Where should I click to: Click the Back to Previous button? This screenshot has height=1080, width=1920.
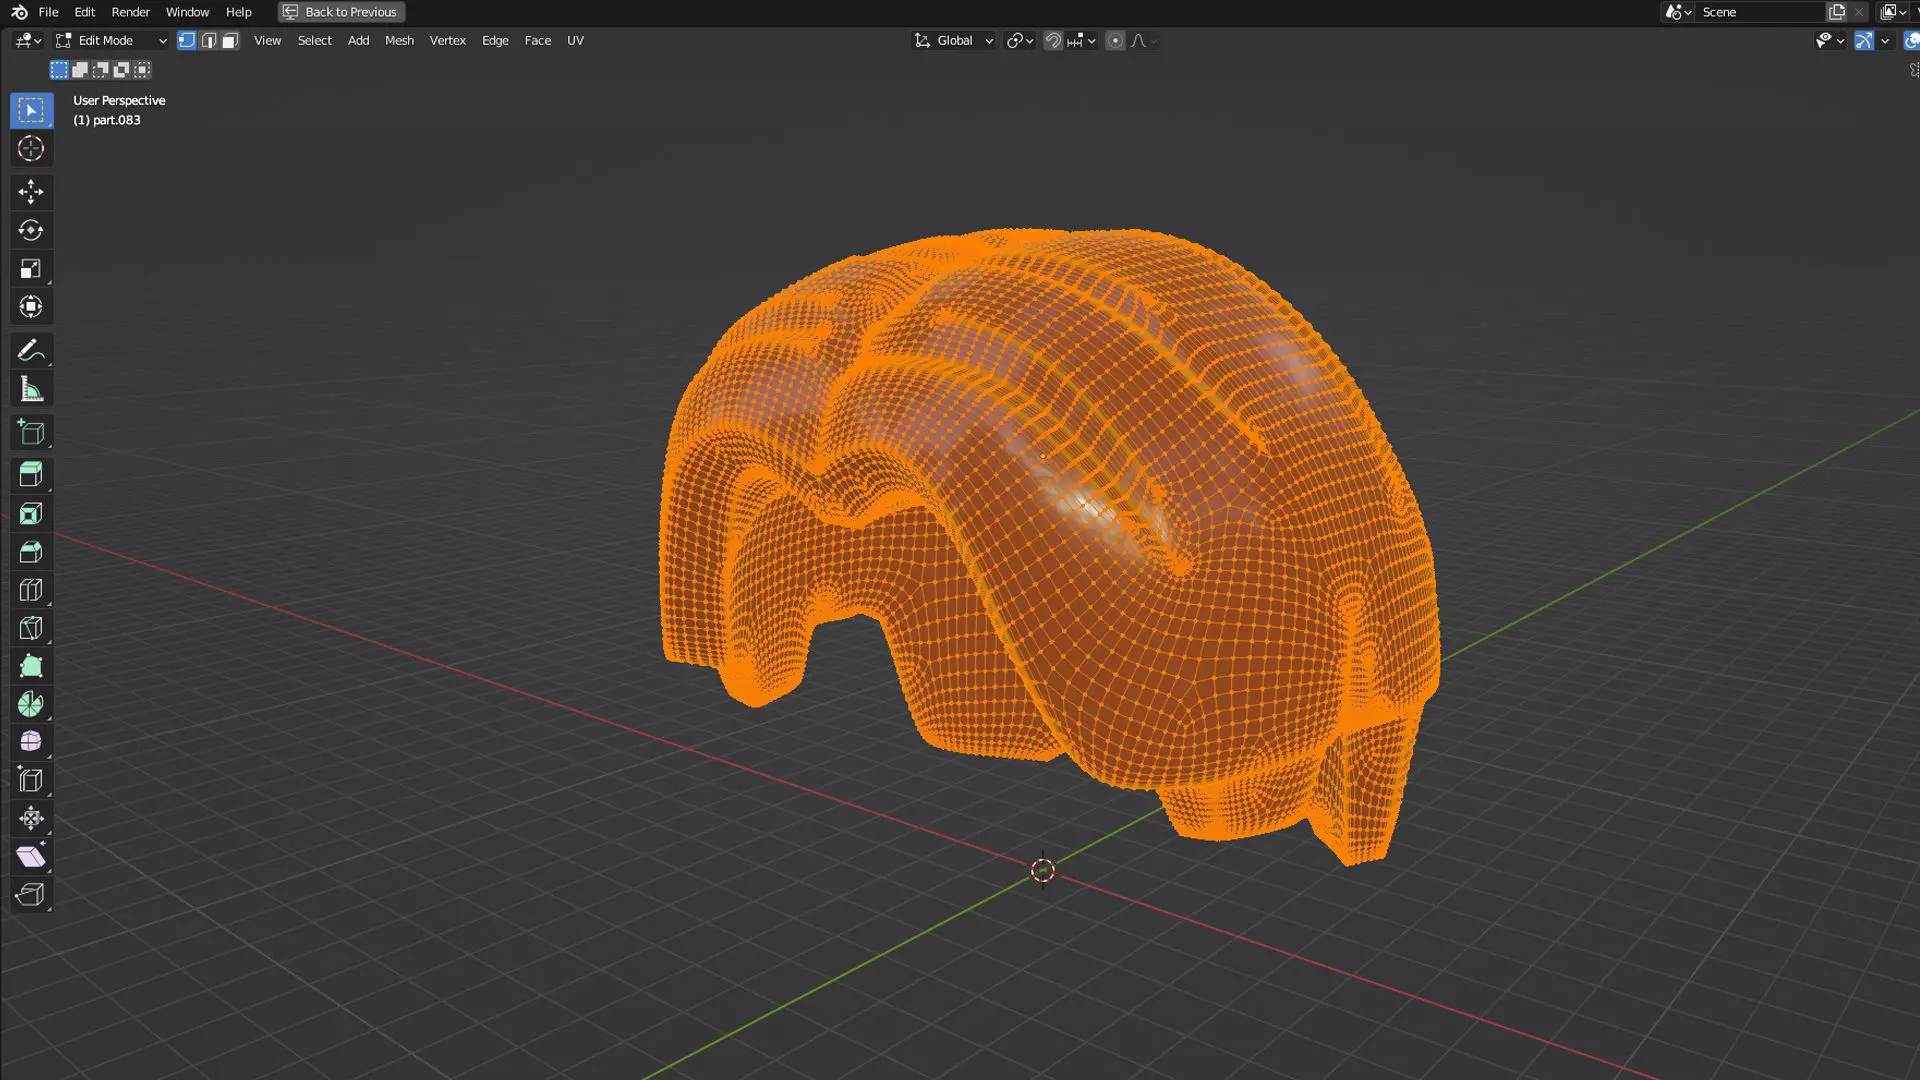coord(341,12)
